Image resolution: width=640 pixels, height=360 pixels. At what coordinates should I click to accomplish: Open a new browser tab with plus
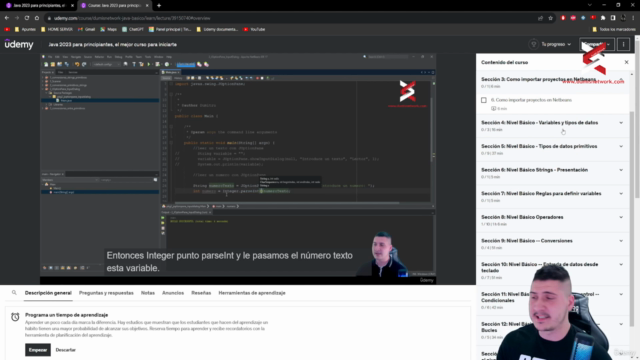pos(159,5)
